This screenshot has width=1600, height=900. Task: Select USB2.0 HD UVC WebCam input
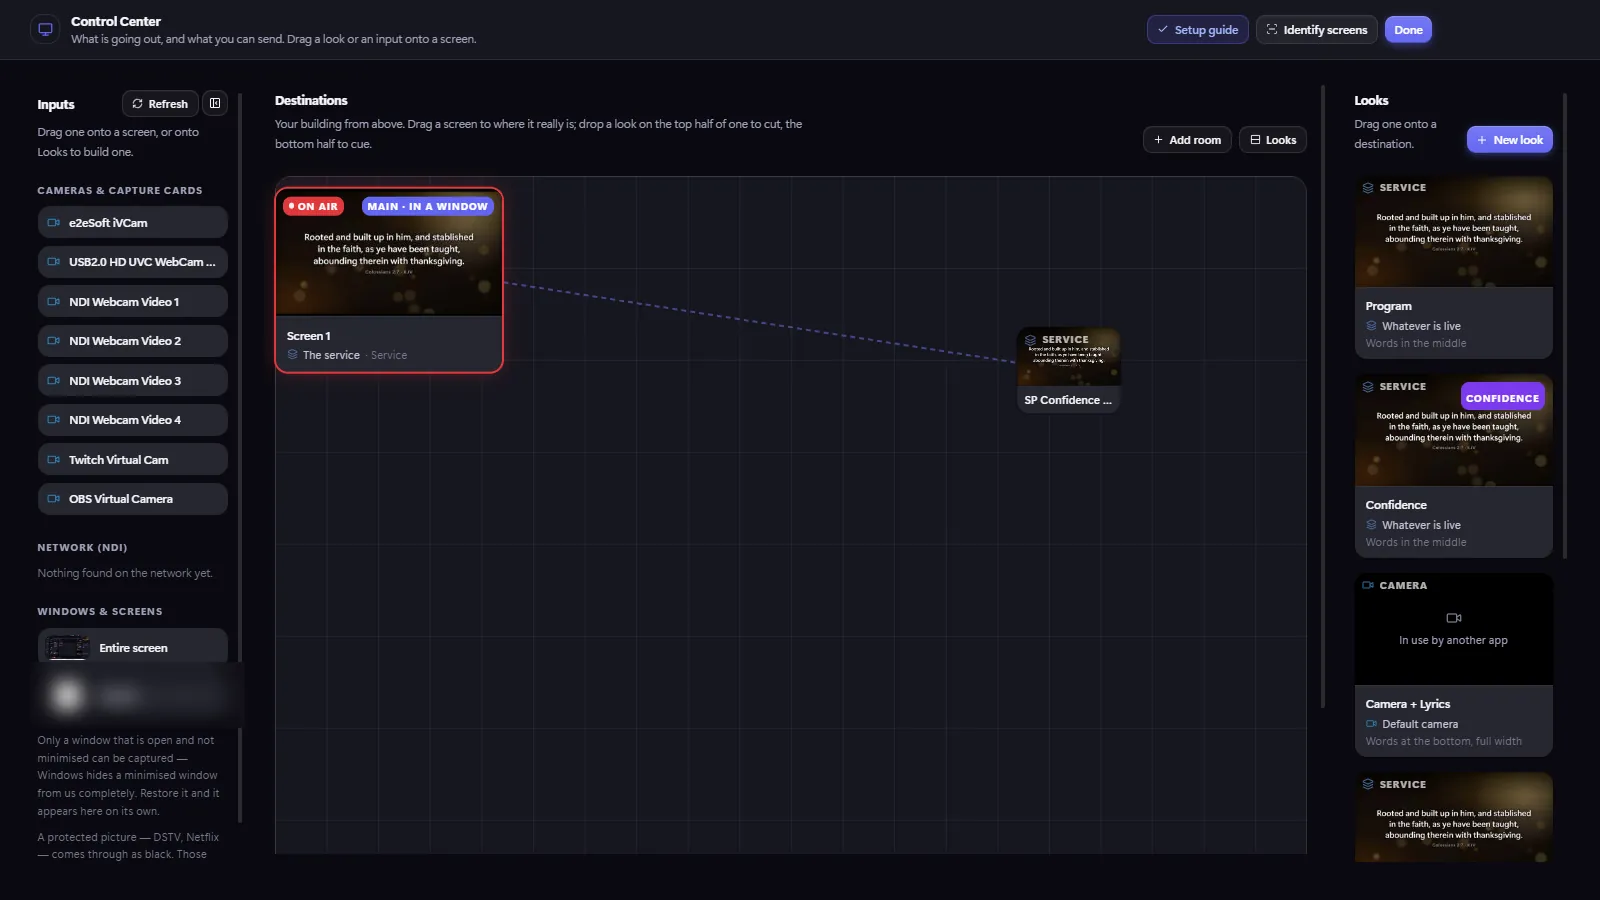point(133,262)
